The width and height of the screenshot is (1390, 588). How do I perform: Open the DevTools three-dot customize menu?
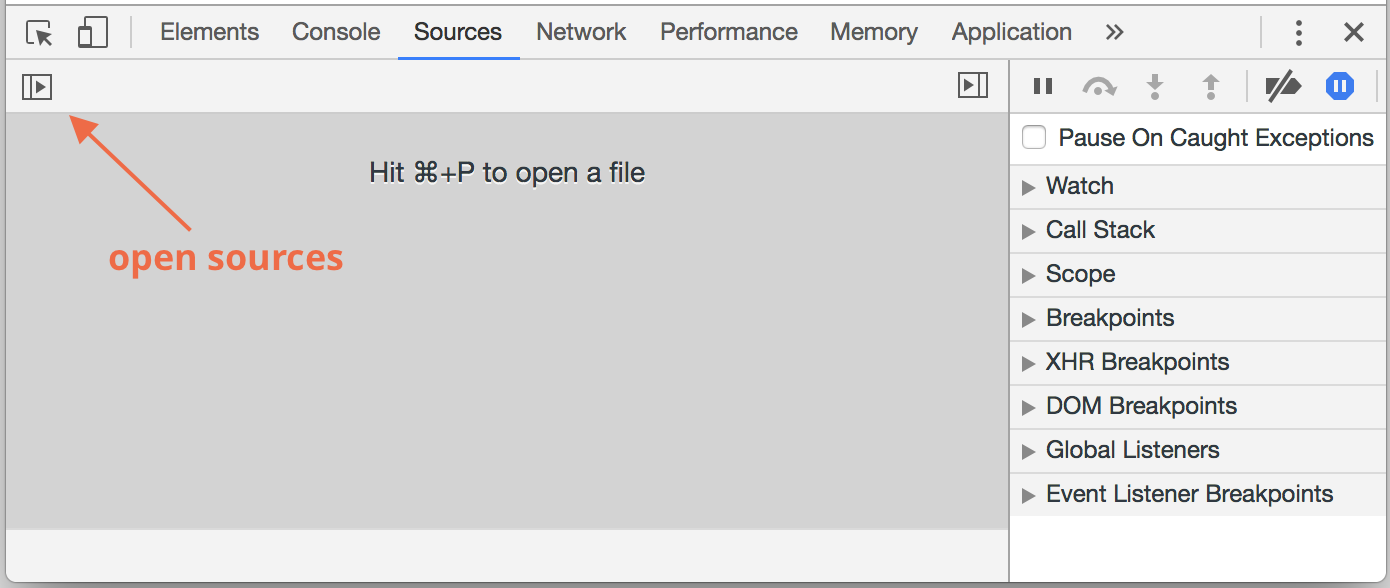(1298, 33)
